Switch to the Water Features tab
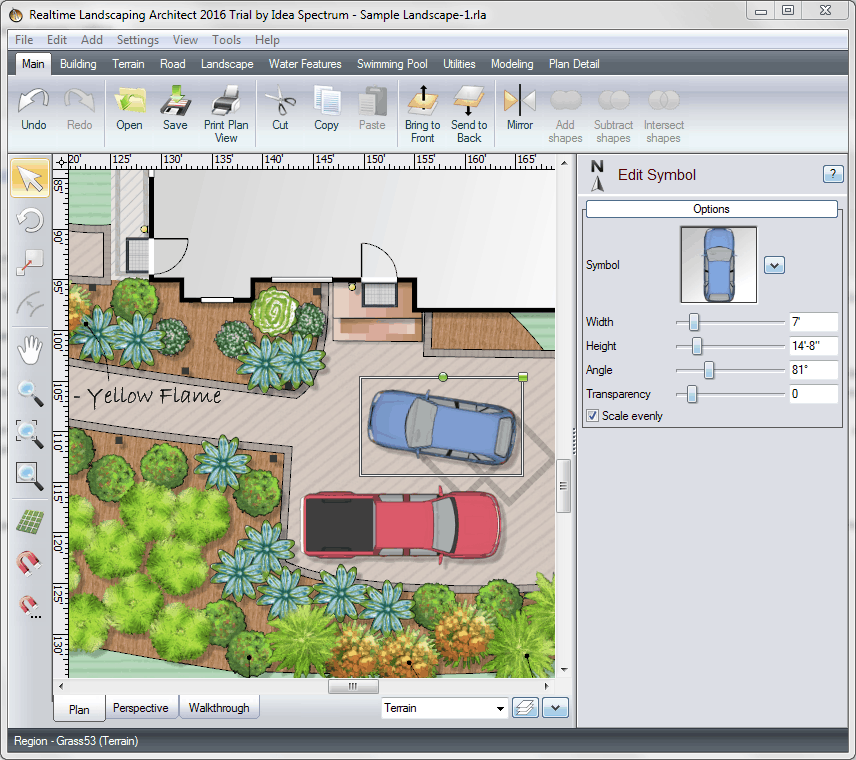856x760 pixels. click(x=305, y=64)
